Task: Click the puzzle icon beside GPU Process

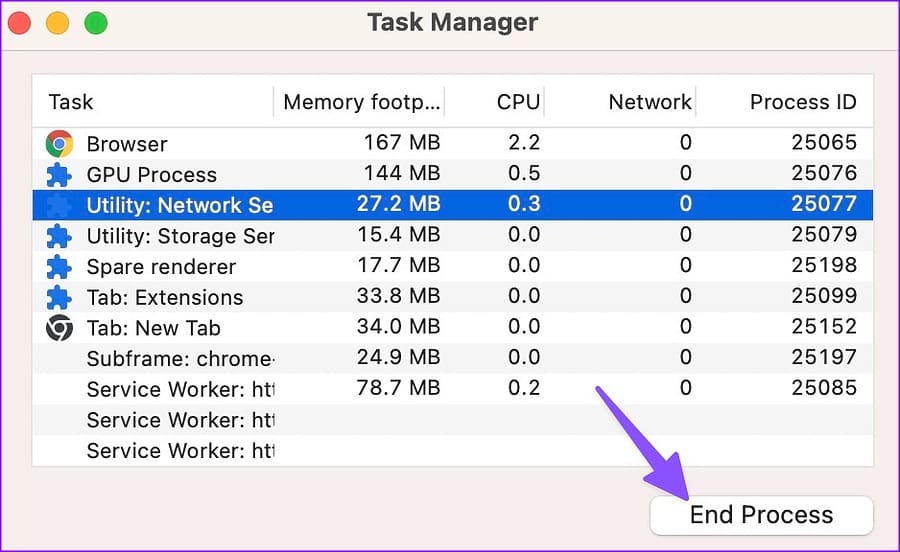Action: (x=59, y=174)
